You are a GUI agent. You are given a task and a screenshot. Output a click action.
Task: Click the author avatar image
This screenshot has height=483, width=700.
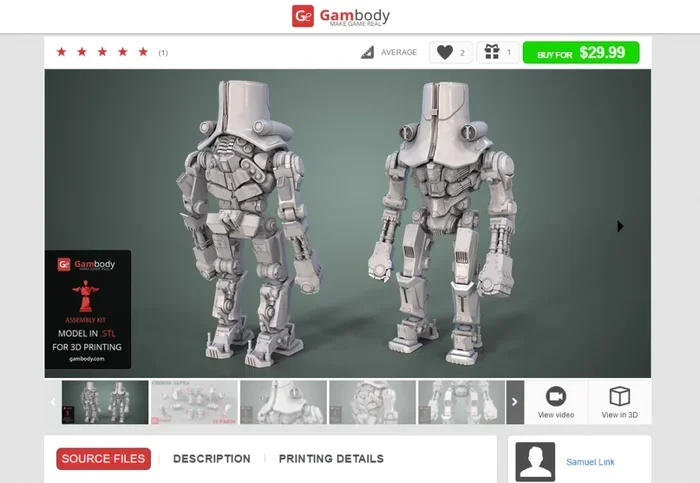click(x=535, y=462)
